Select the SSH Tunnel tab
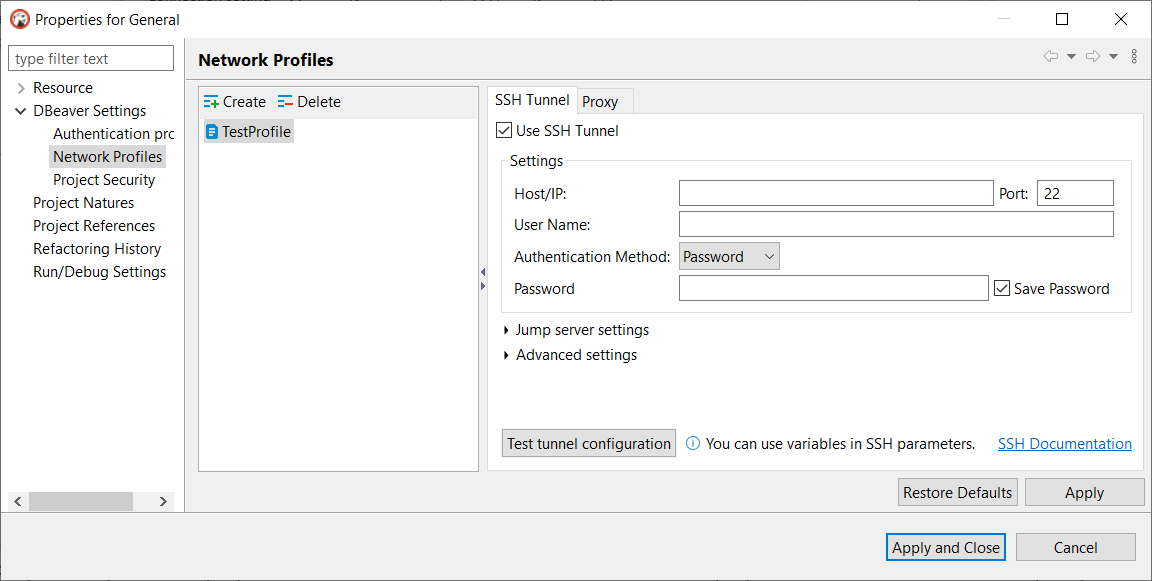 (x=532, y=99)
